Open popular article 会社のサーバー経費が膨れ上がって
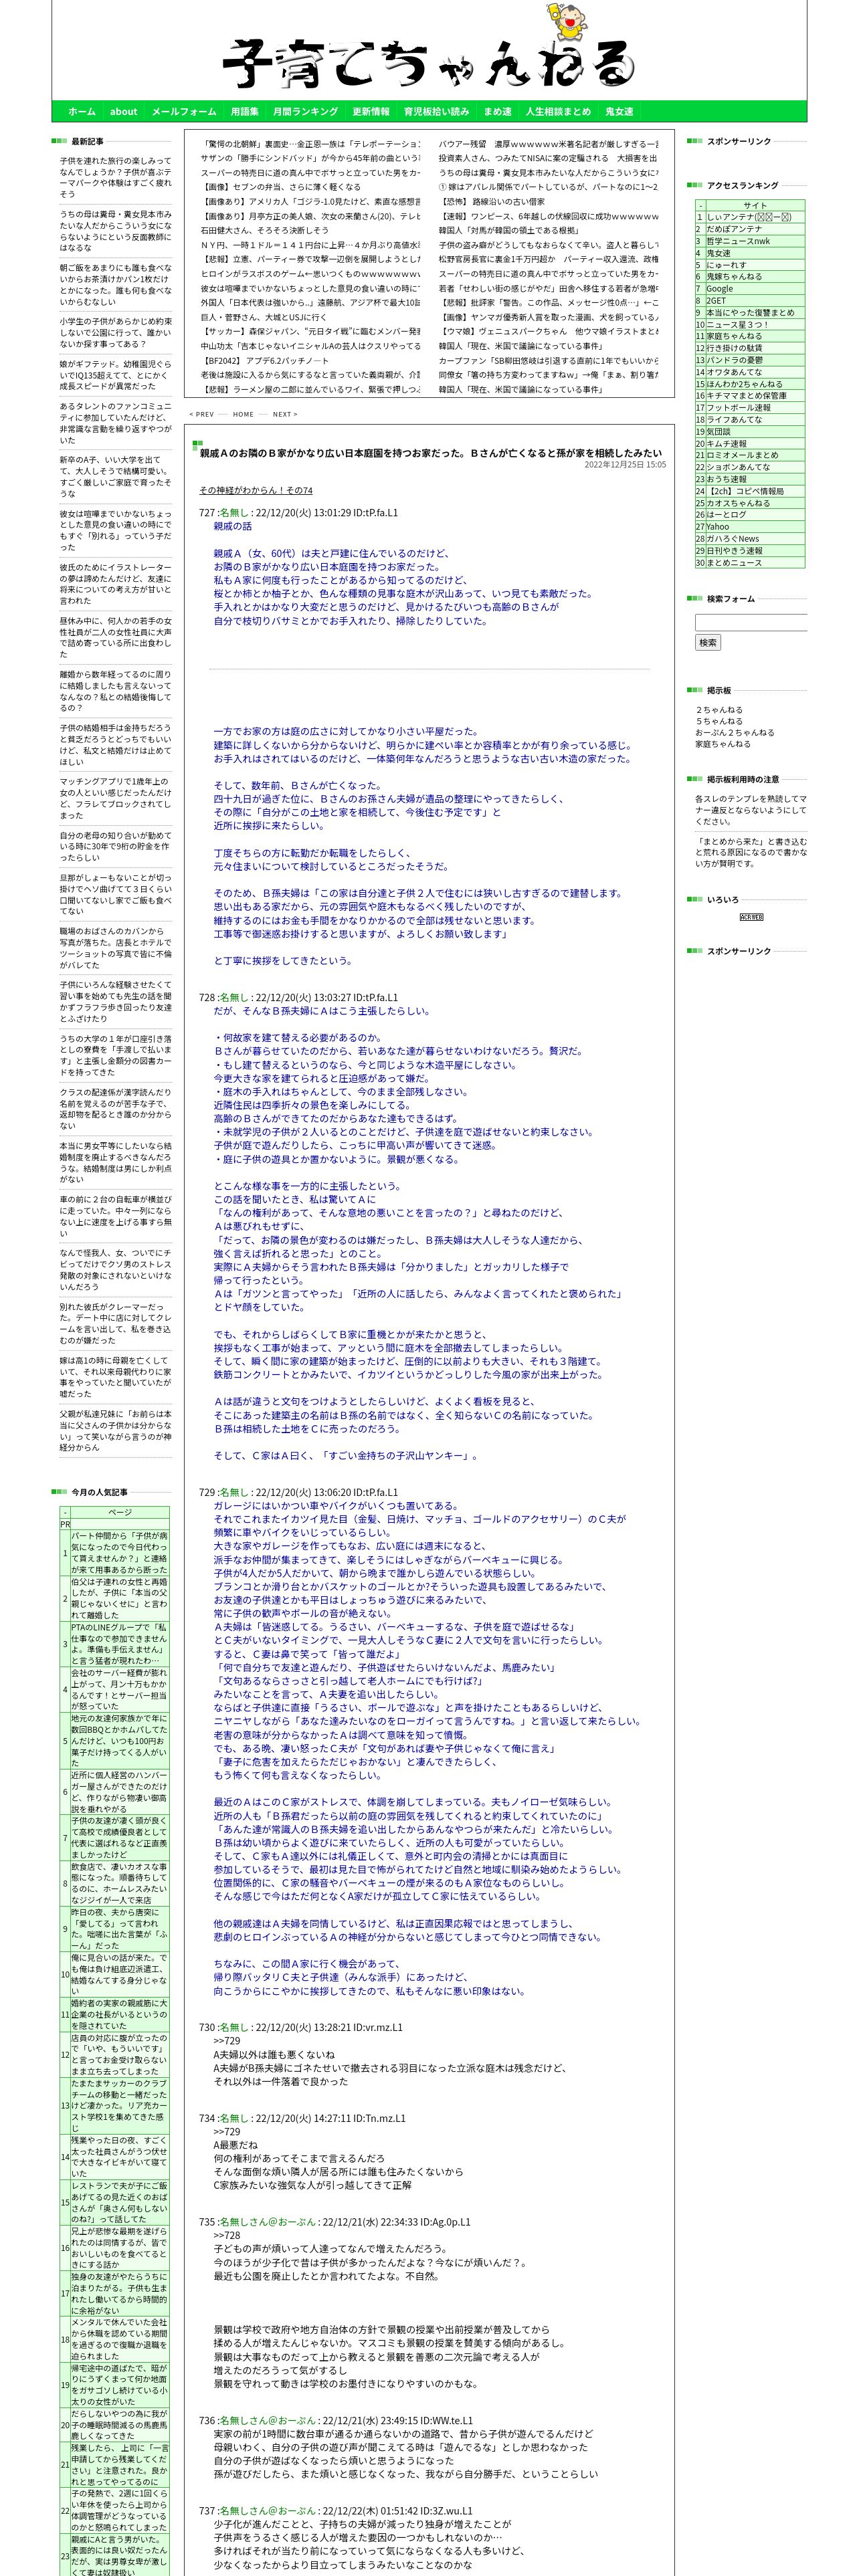 (x=119, y=1690)
